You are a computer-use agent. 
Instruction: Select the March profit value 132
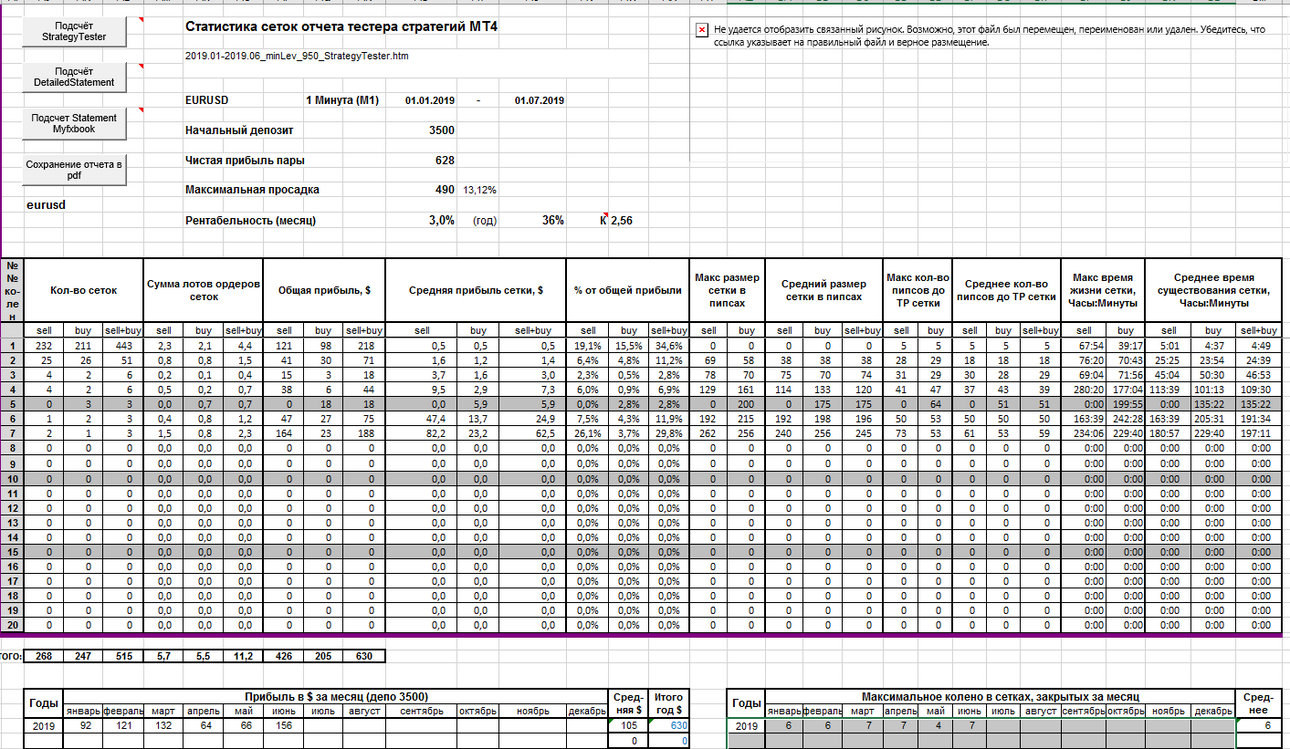[163, 726]
